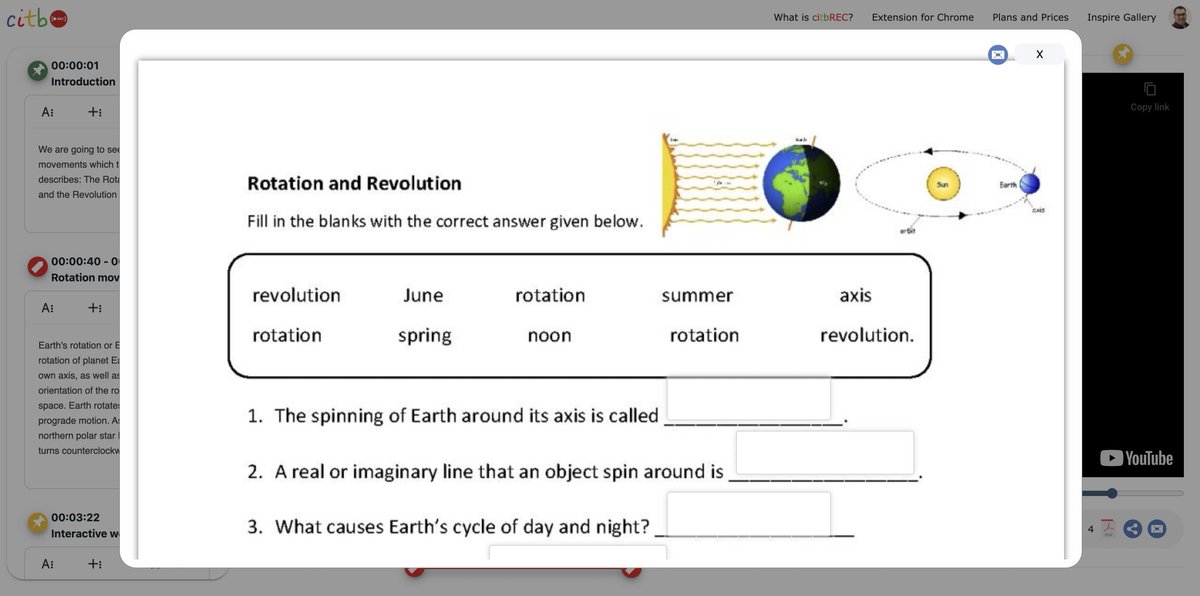Screen dimensions: 1200x596
Task: Click the blue share icon below video
Action: 1133,529
